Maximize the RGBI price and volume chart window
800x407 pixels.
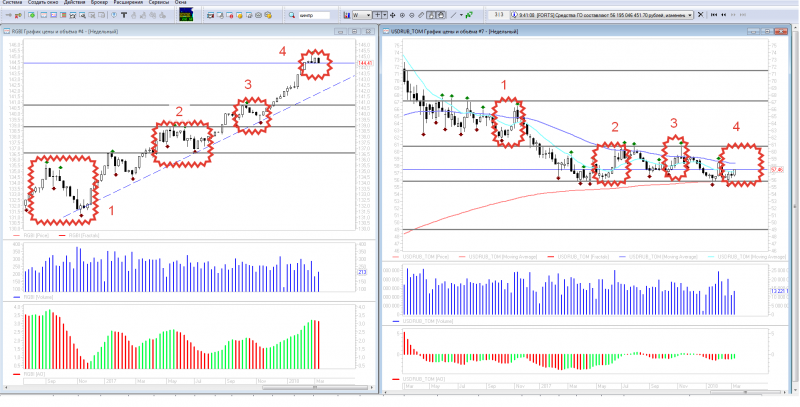coord(362,31)
